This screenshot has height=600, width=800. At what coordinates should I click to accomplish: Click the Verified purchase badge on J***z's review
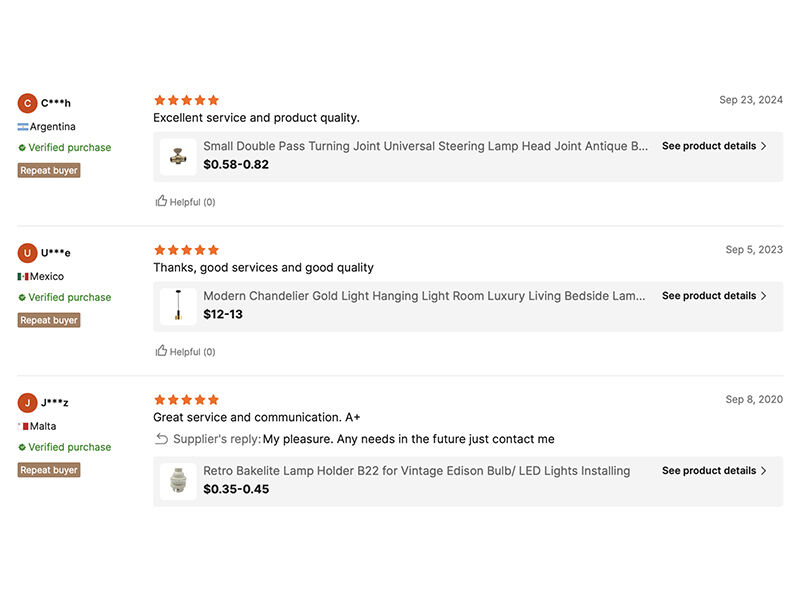tap(64, 447)
